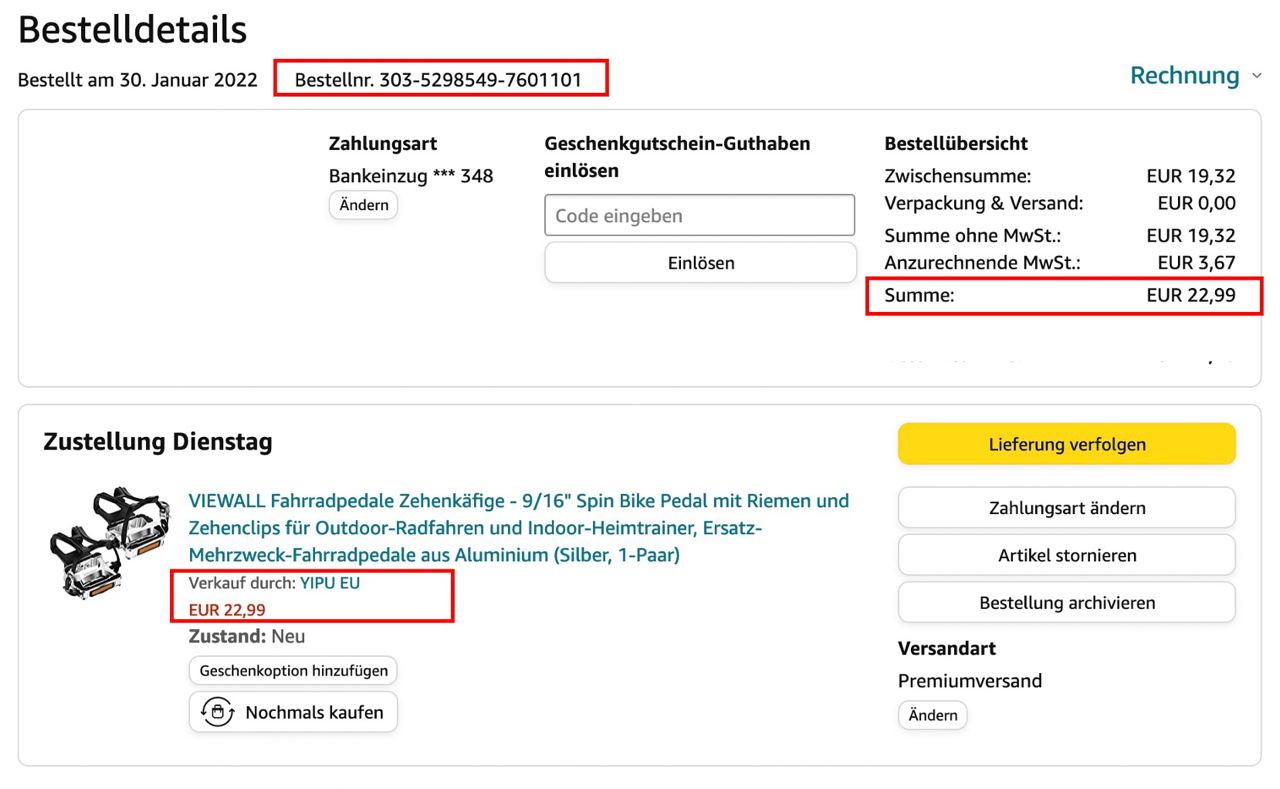1280x789 pixels.
Task: Click the Bestellung archivieren button
Action: (x=1066, y=603)
